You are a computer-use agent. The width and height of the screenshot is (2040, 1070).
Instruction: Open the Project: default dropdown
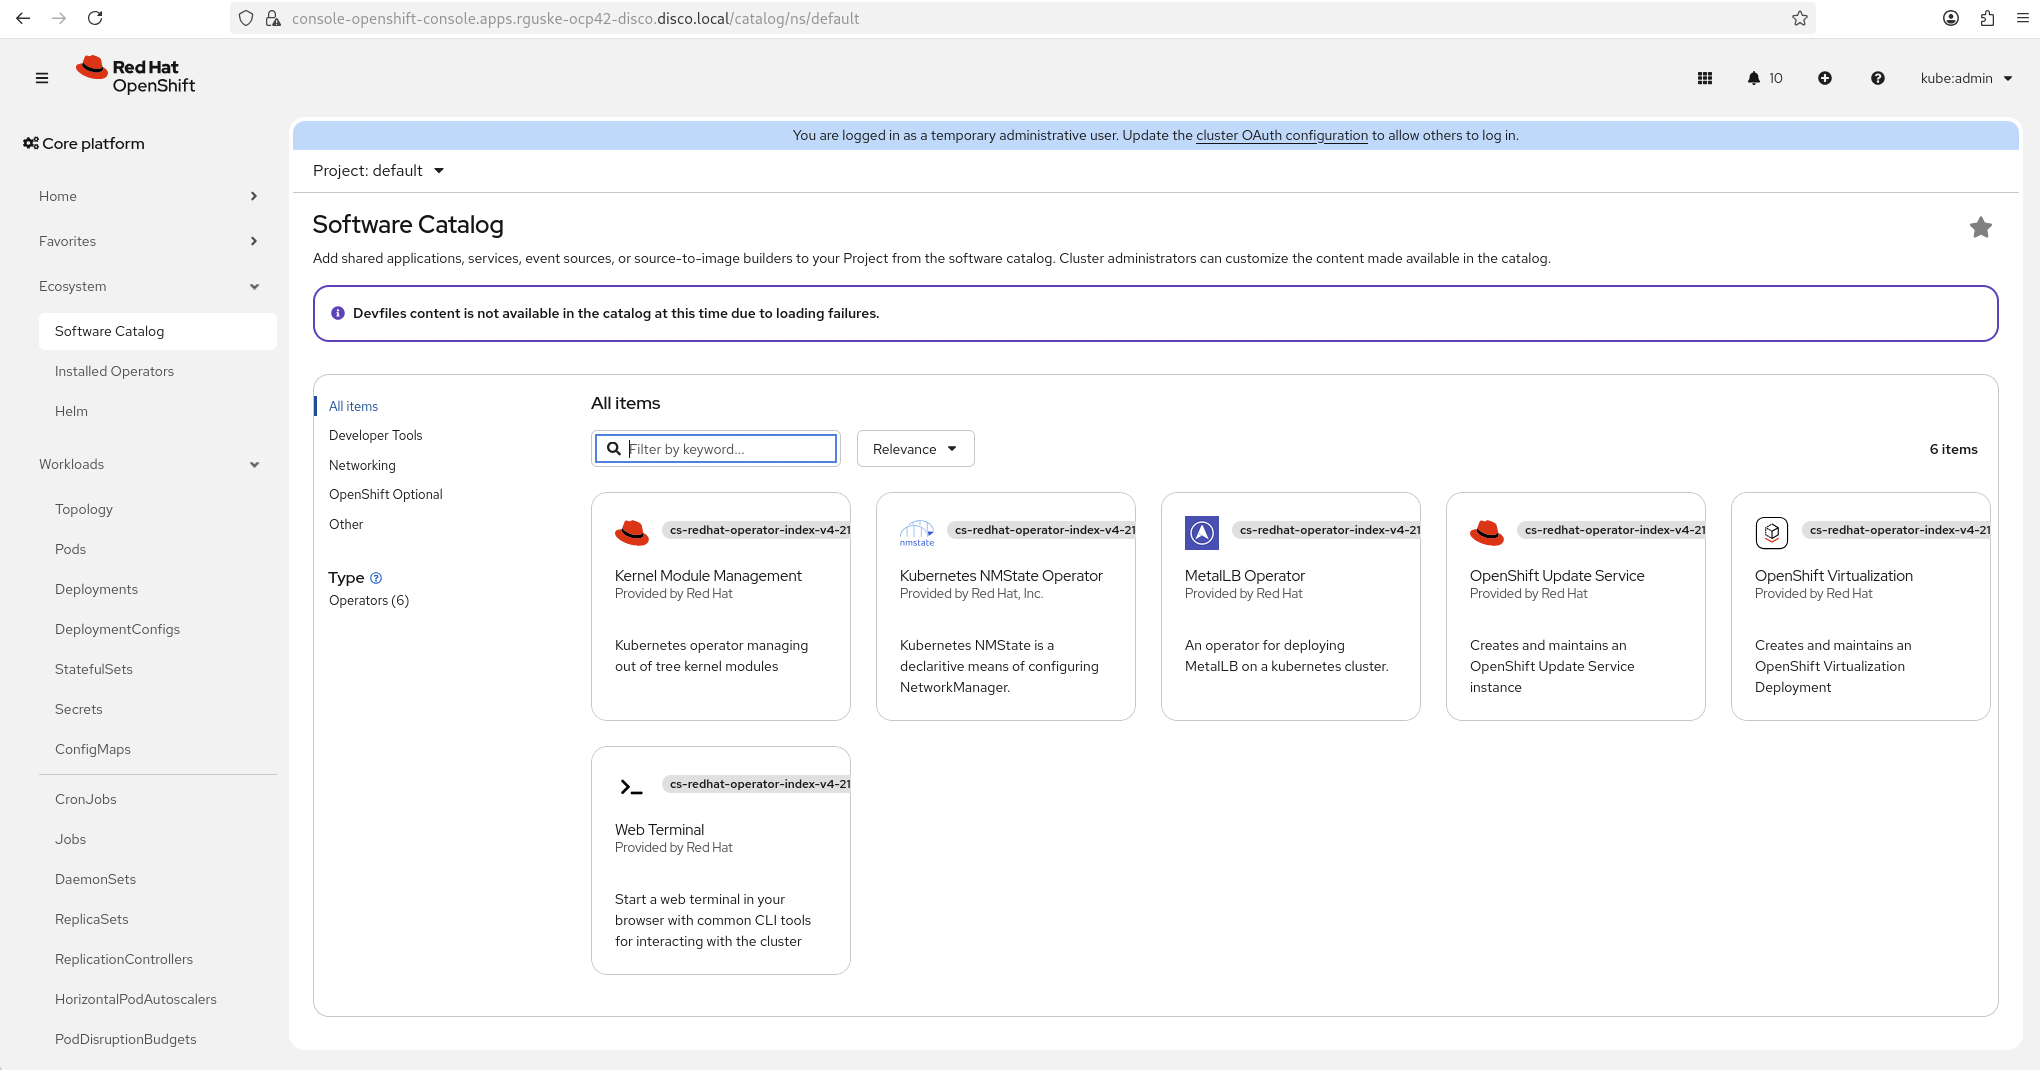[378, 171]
